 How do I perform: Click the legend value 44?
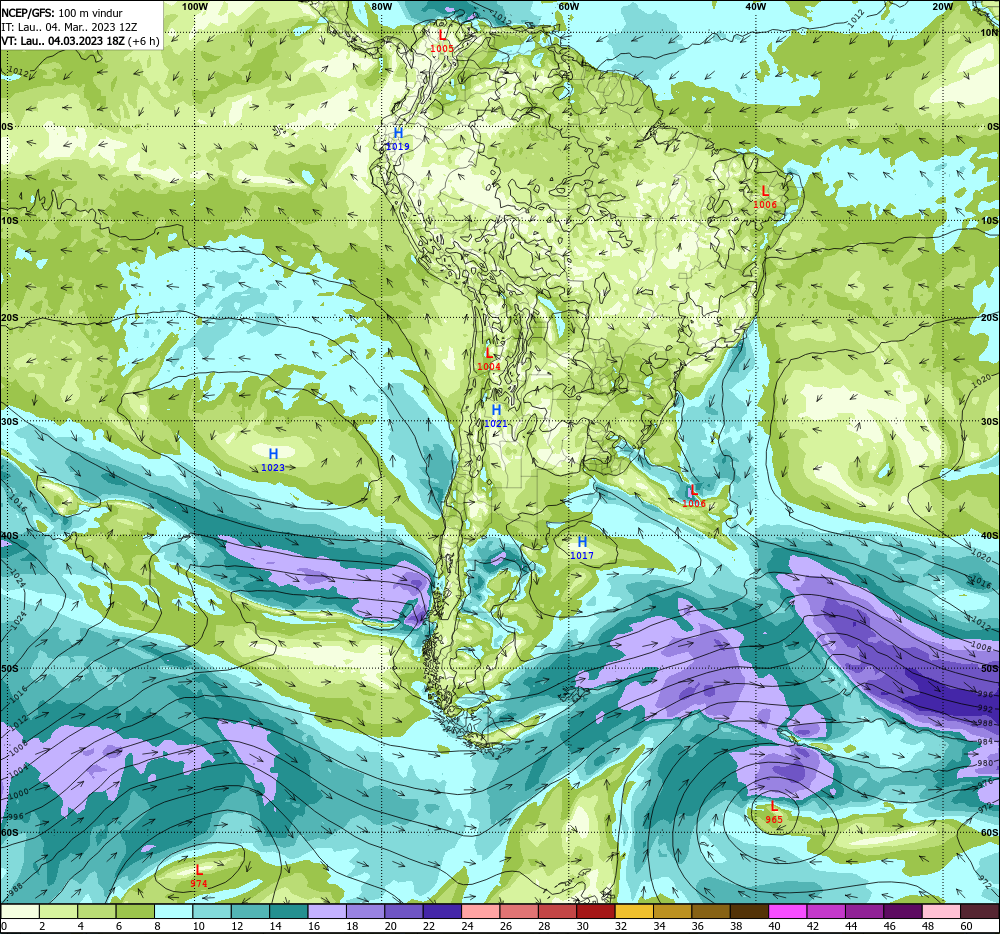point(851,926)
